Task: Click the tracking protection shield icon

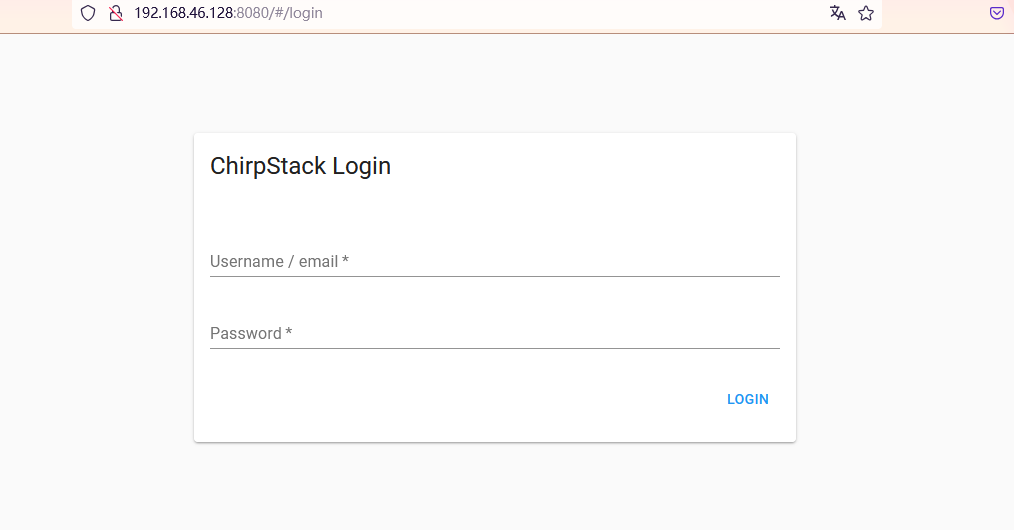Action: coord(88,13)
